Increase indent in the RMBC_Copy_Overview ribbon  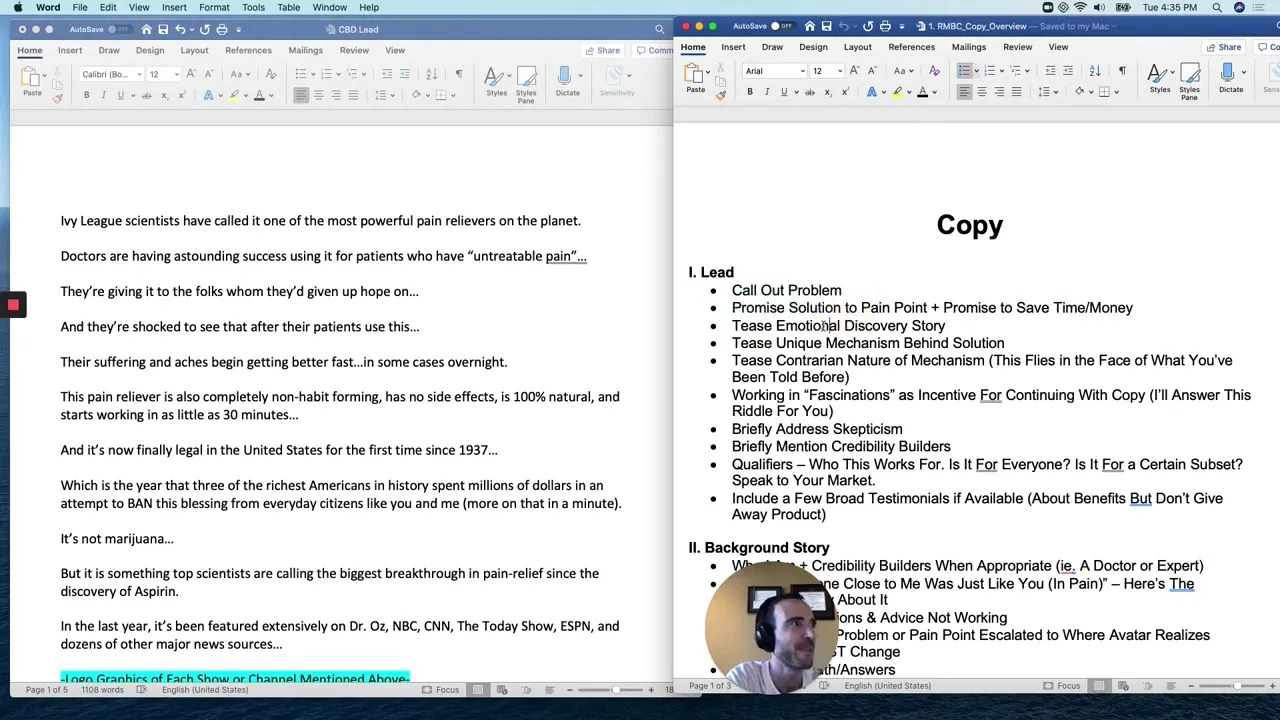click(1068, 71)
